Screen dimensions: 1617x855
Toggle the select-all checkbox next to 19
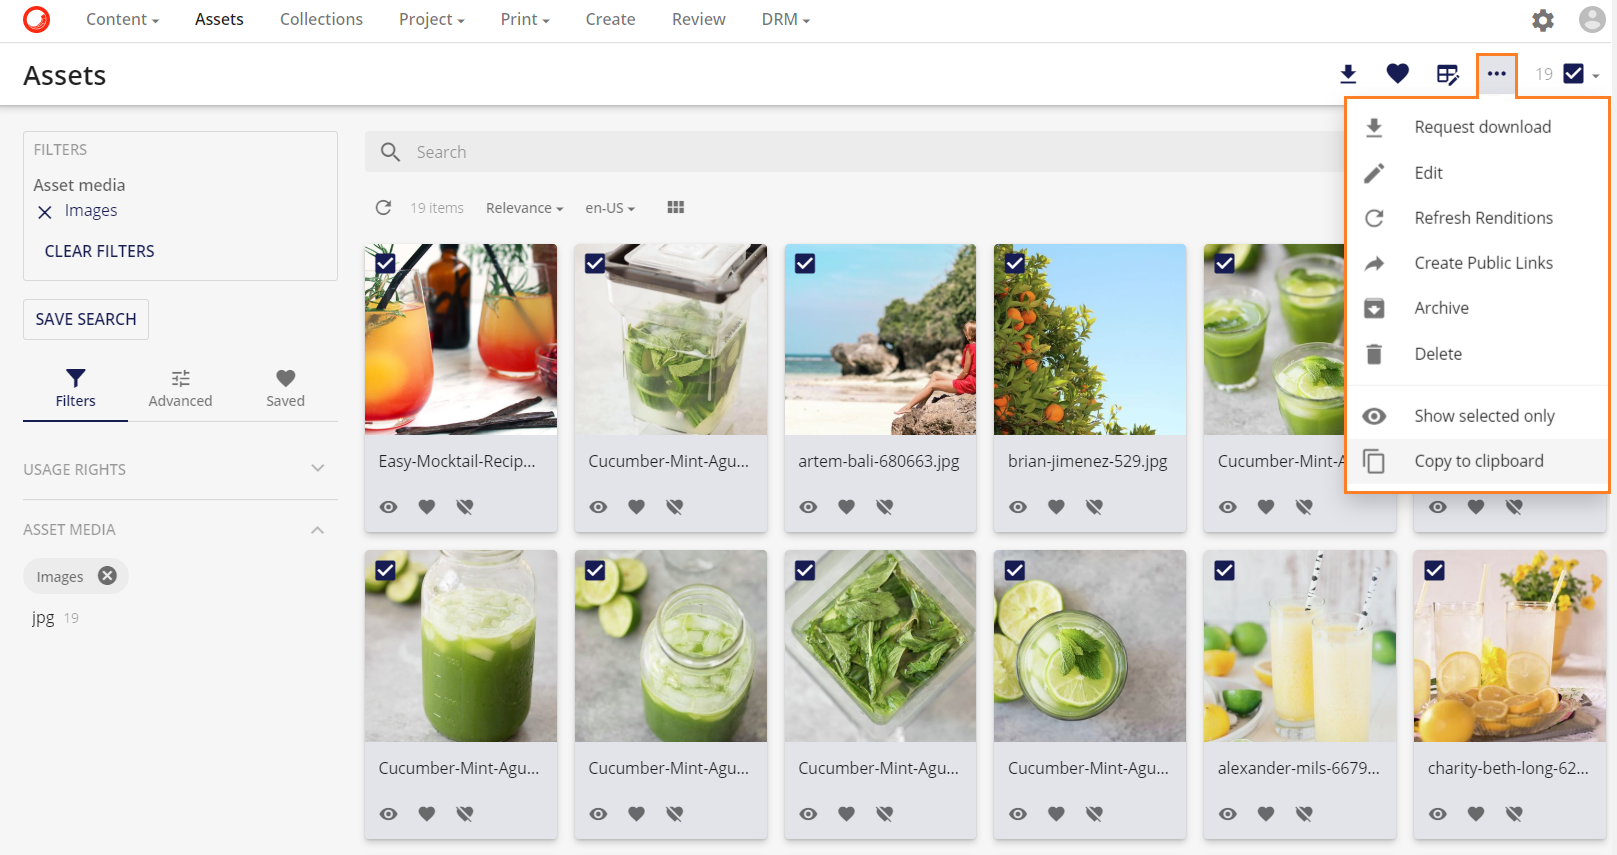(1573, 74)
